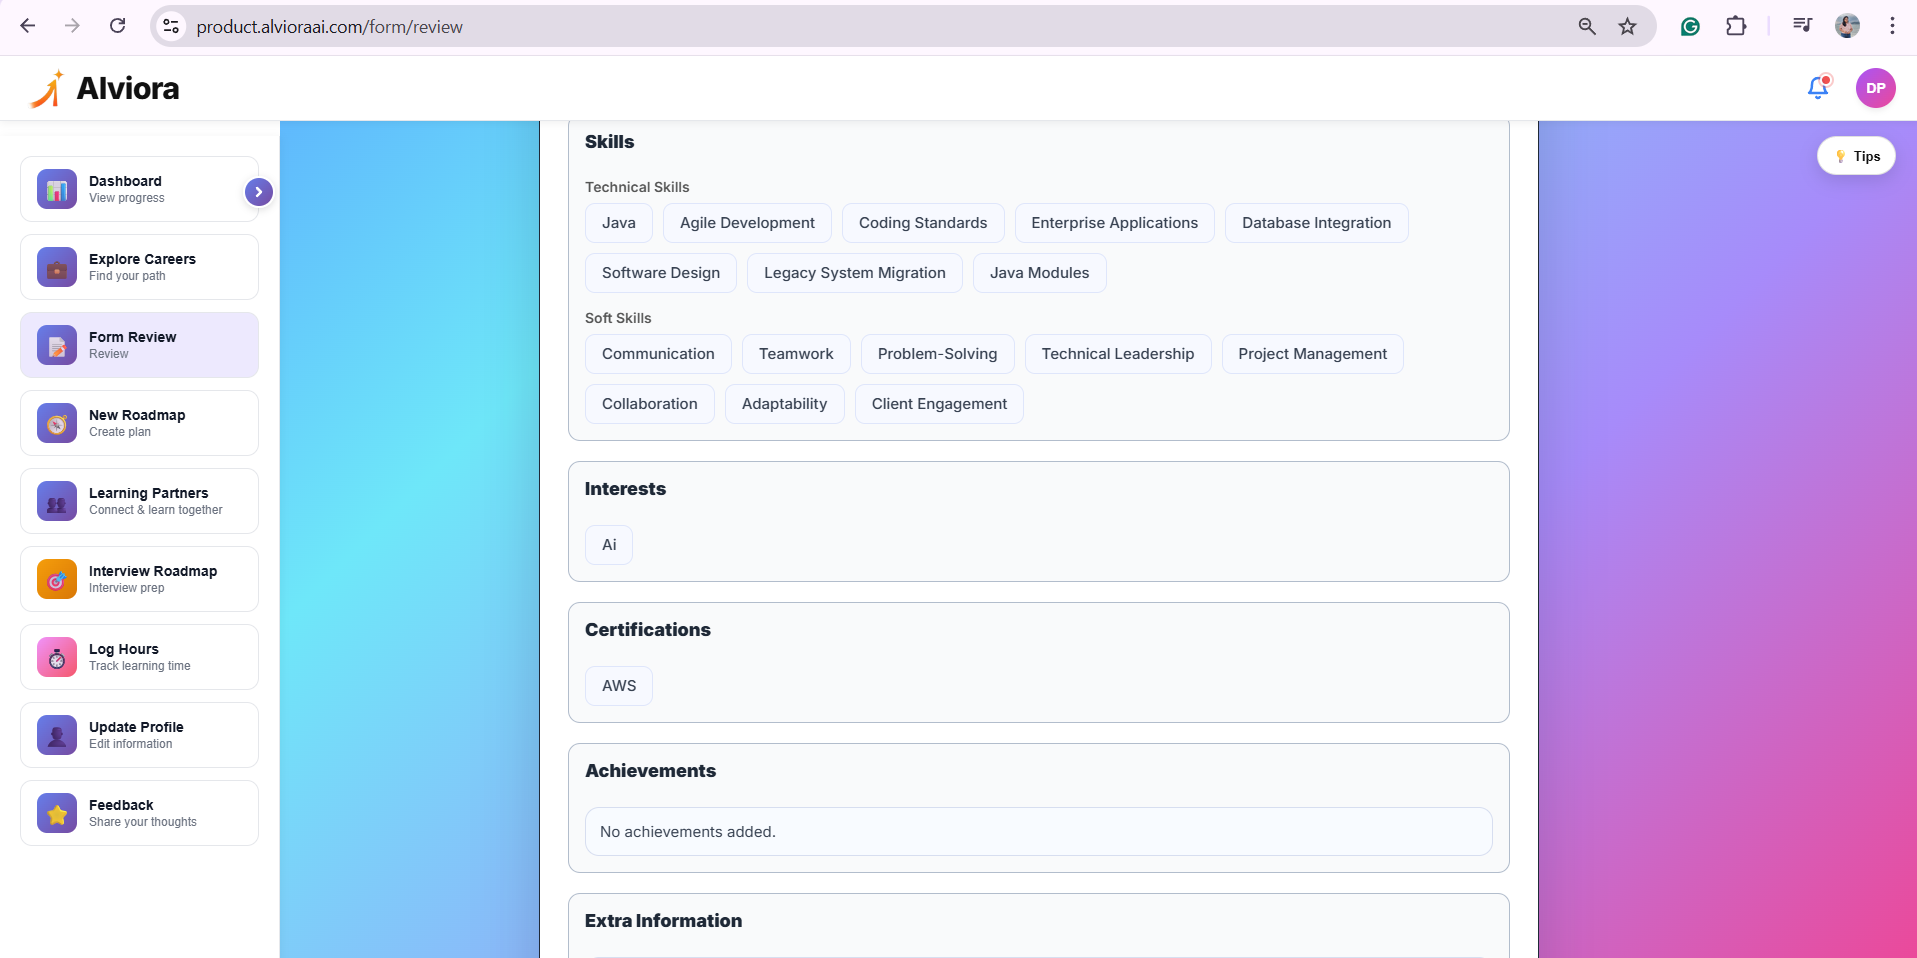Viewport: 1917px width, 958px height.
Task: Select the Technical Leadership chip
Action: (x=1118, y=354)
